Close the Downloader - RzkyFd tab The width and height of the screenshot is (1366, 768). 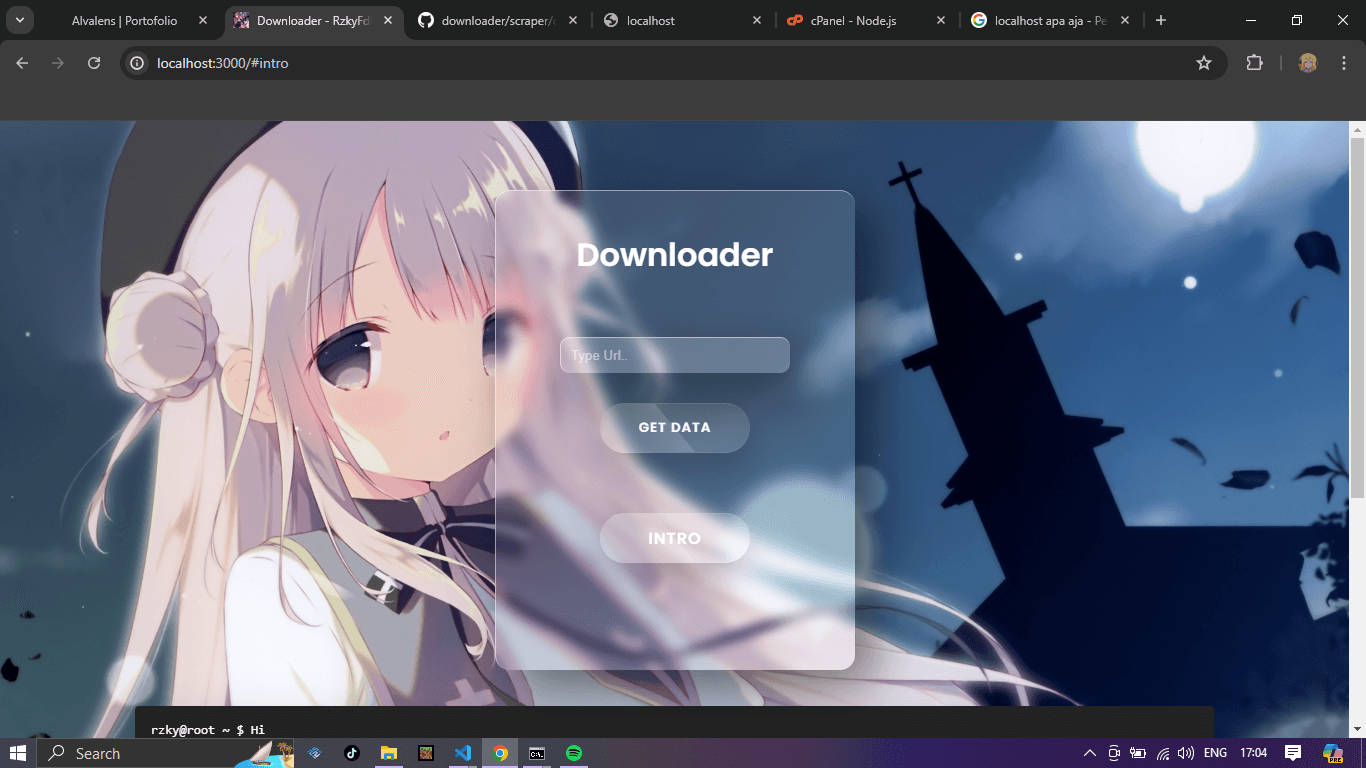pos(388,20)
